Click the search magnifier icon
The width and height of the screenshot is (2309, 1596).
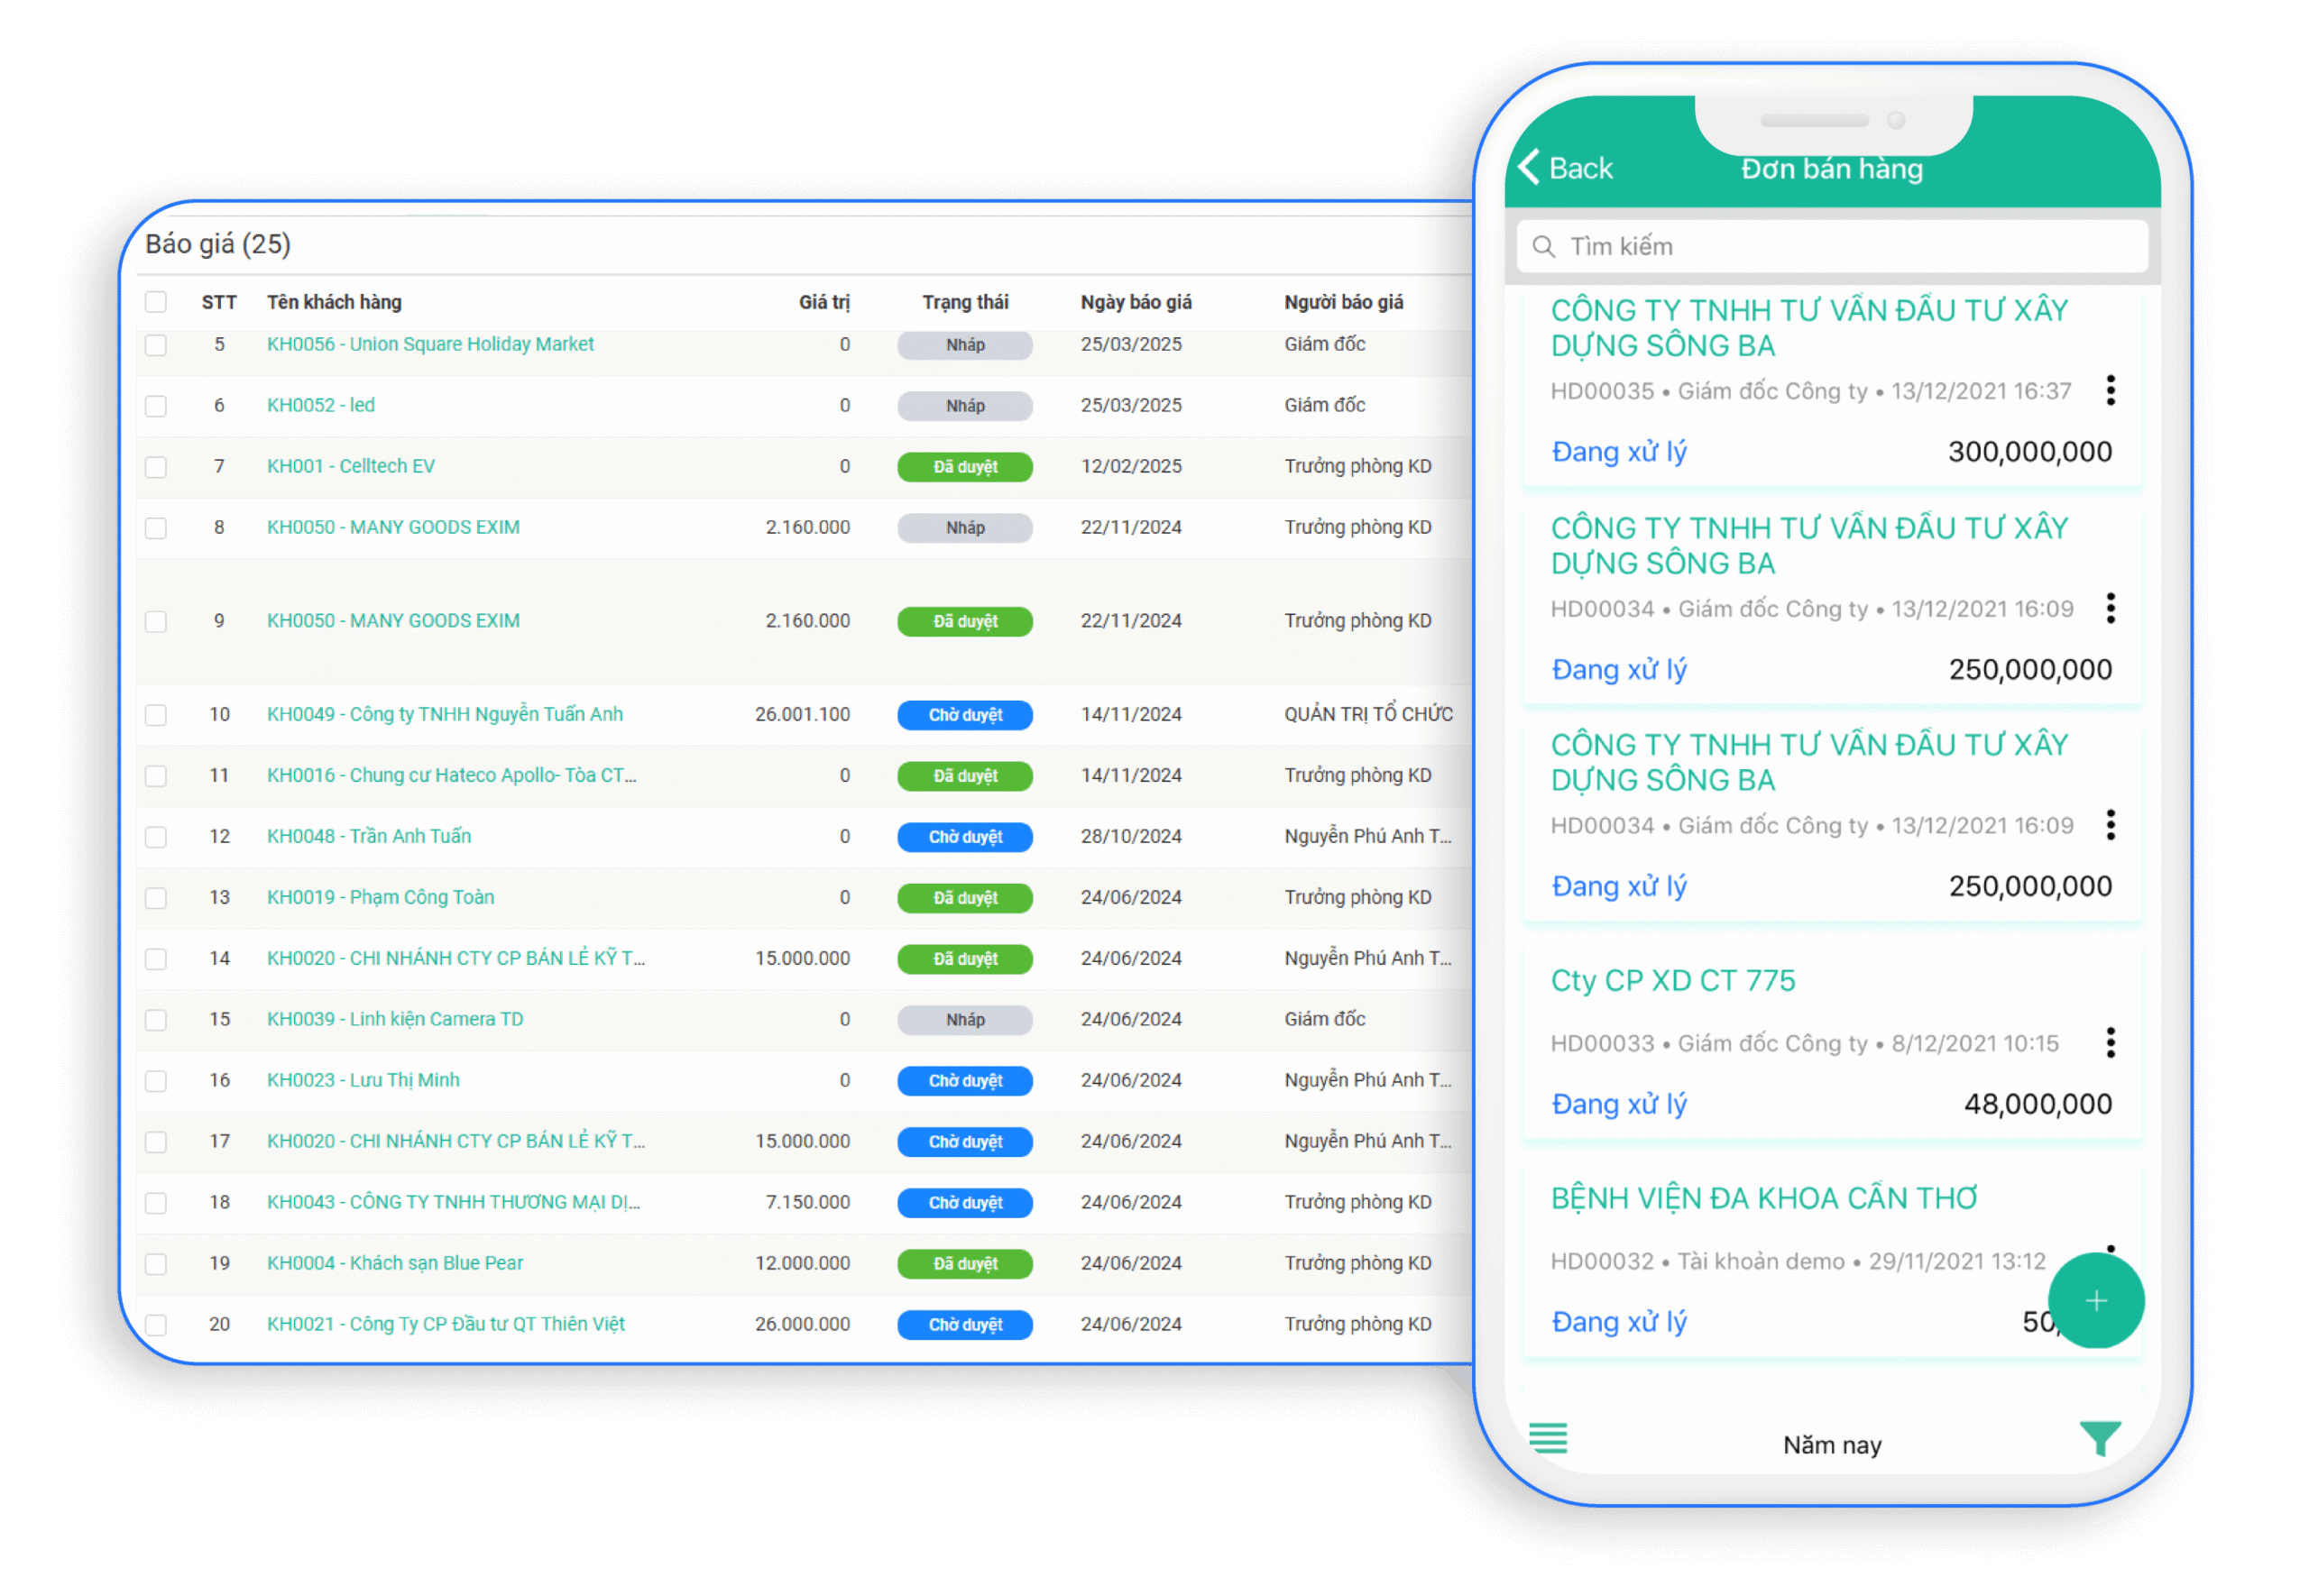[1543, 247]
